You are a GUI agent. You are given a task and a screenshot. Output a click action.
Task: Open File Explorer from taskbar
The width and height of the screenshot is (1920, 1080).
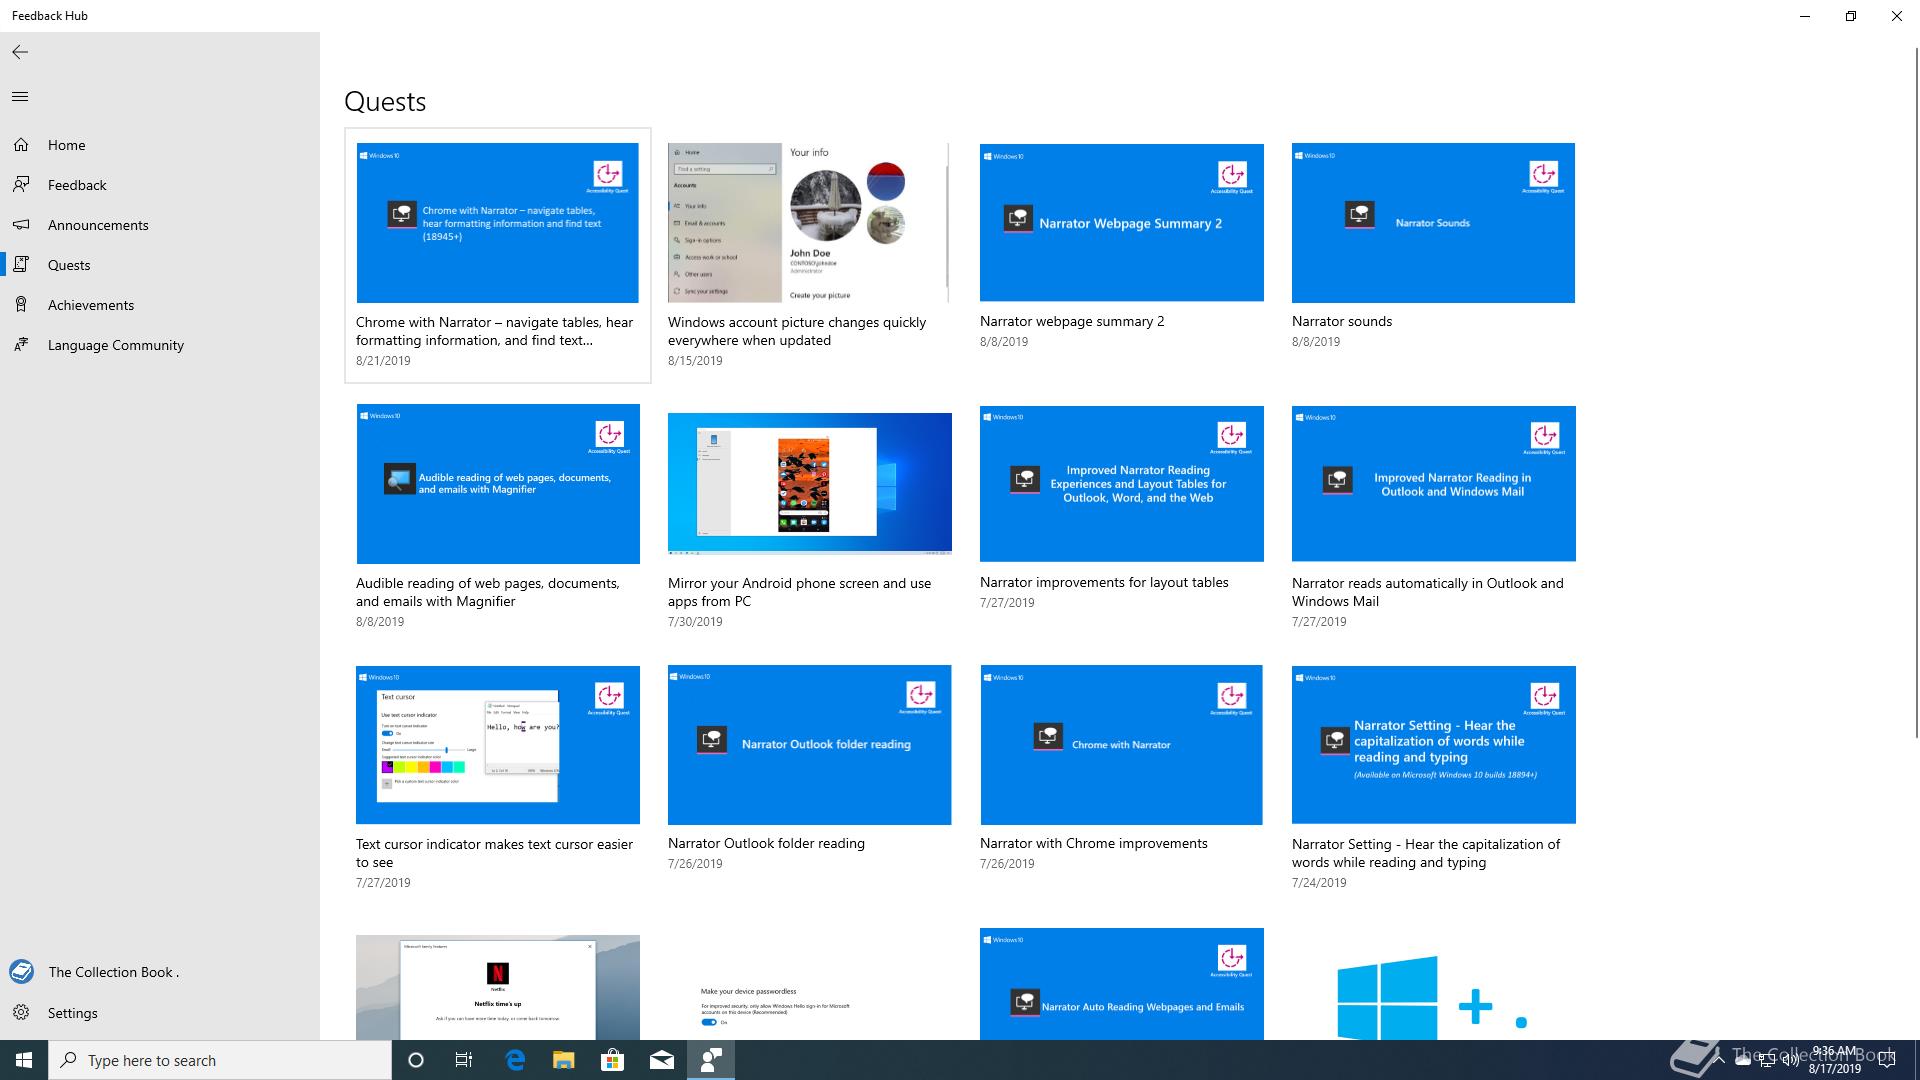pyautogui.click(x=564, y=1060)
